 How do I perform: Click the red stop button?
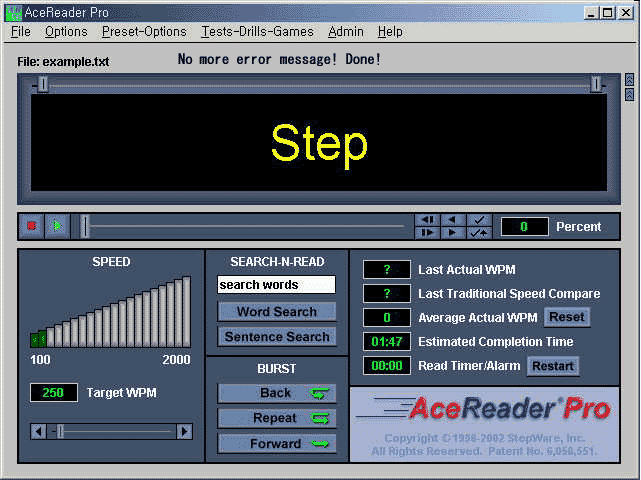[x=32, y=226]
